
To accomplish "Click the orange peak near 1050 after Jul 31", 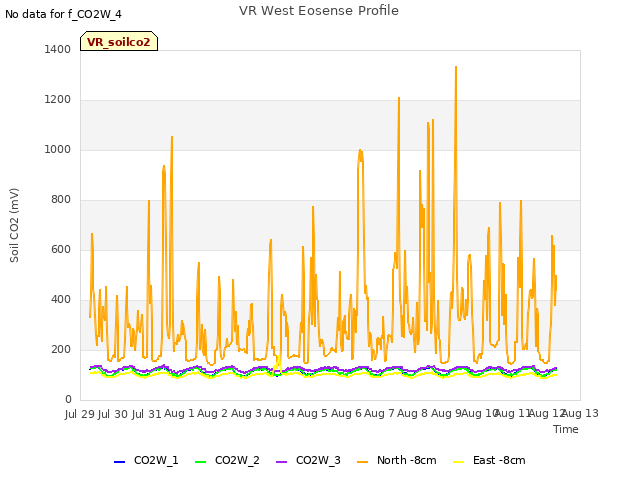I will point(172,137).
